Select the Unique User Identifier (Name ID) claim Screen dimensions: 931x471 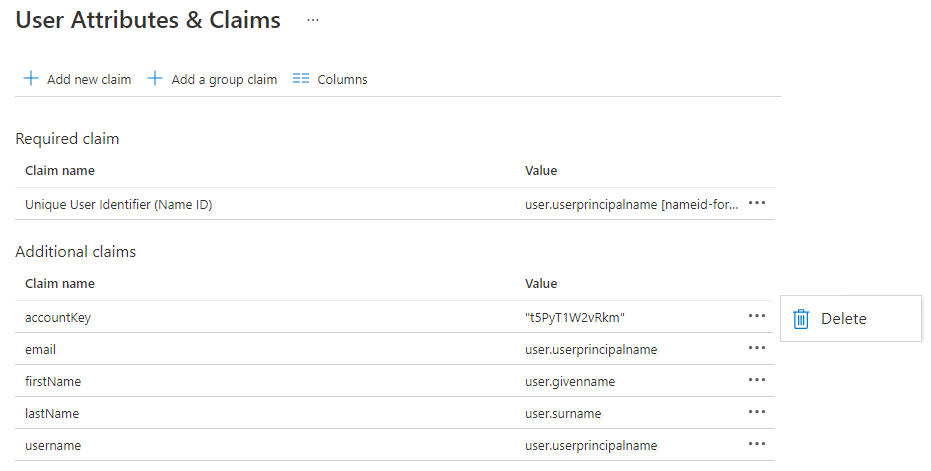coord(118,204)
